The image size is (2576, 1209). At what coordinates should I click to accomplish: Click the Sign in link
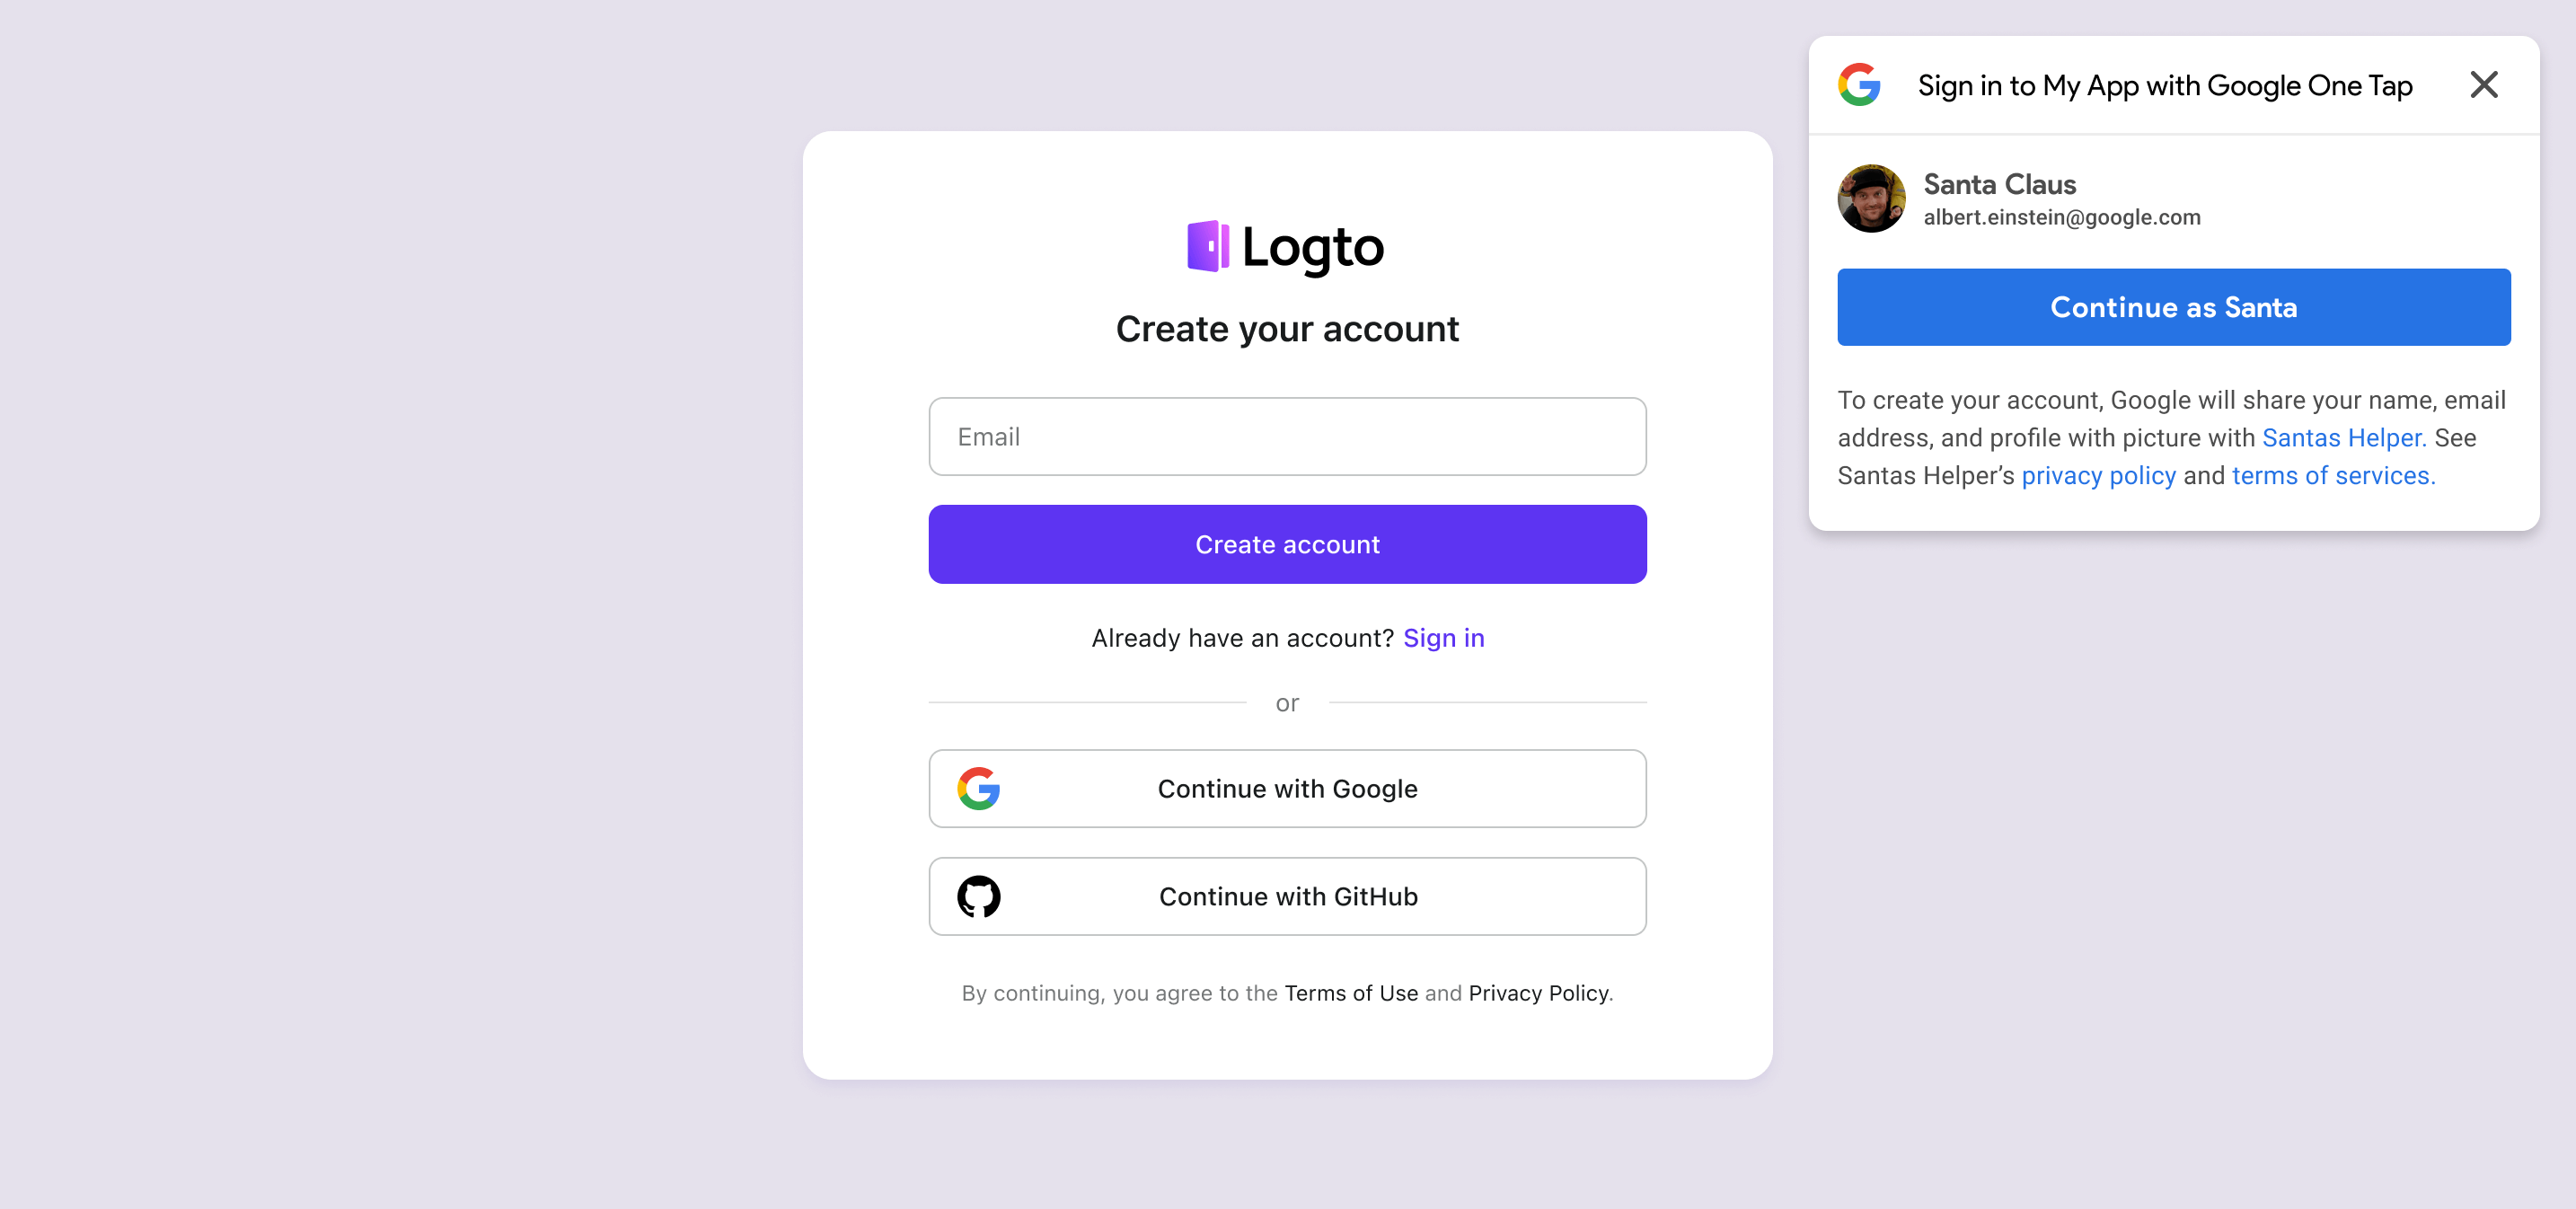(1442, 638)
